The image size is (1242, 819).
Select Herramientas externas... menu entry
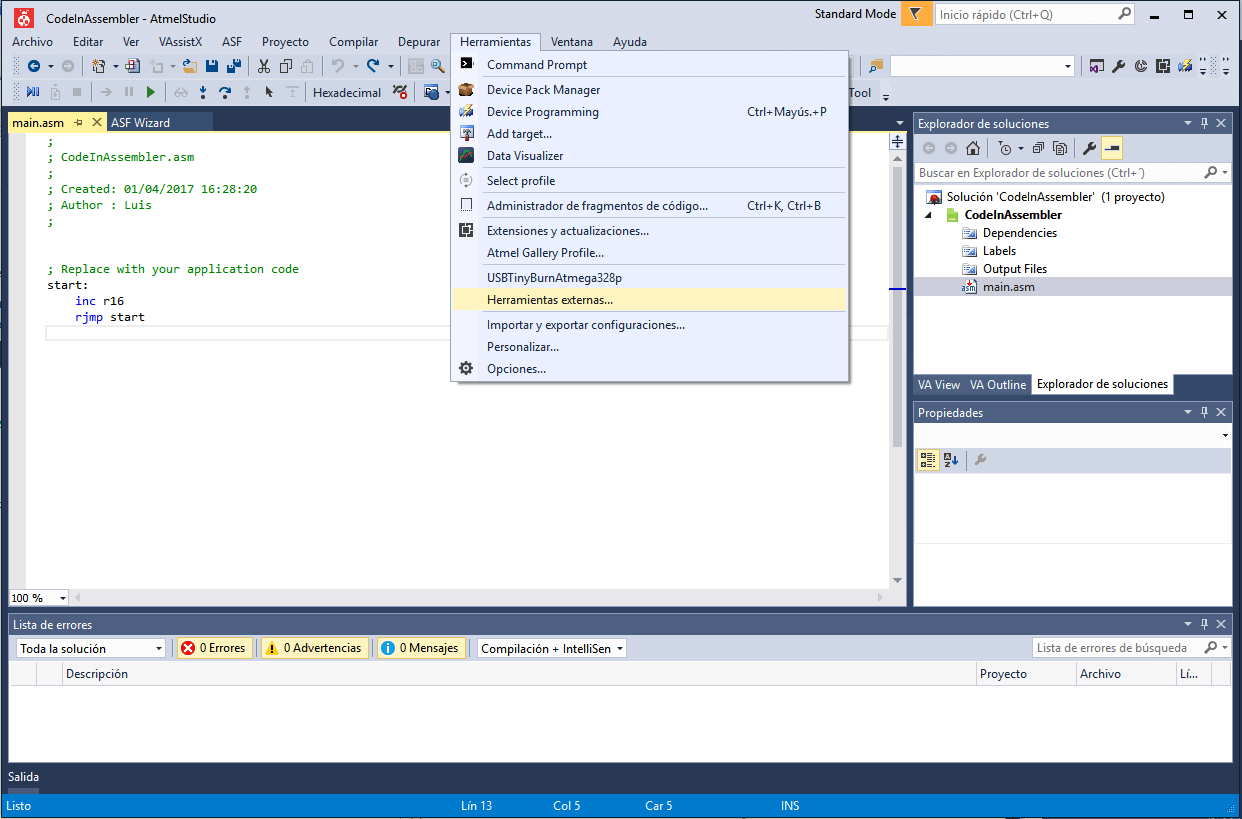pyautogui.click(x=649, y=299)
